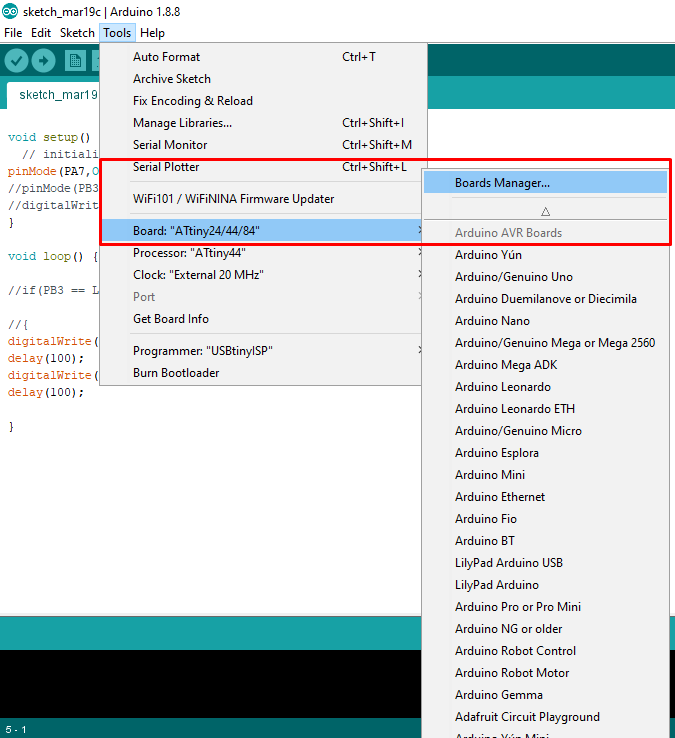Click Get Board Info
The width and height of the screenshot is (675, 738).
(x=262, y=319)
